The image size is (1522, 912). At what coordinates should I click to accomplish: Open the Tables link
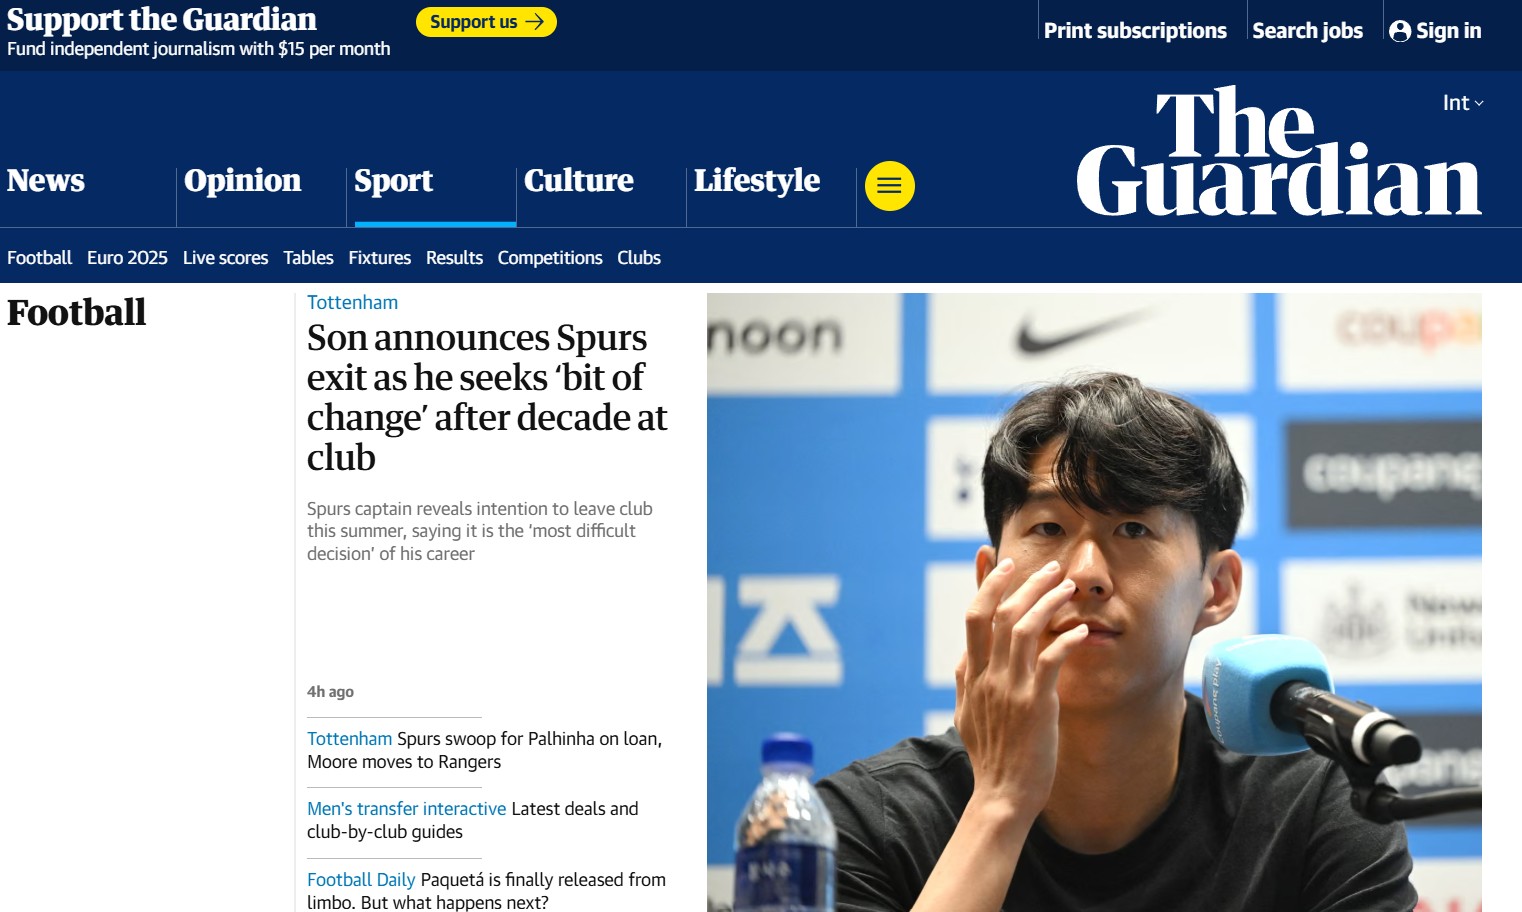[308, 258]
